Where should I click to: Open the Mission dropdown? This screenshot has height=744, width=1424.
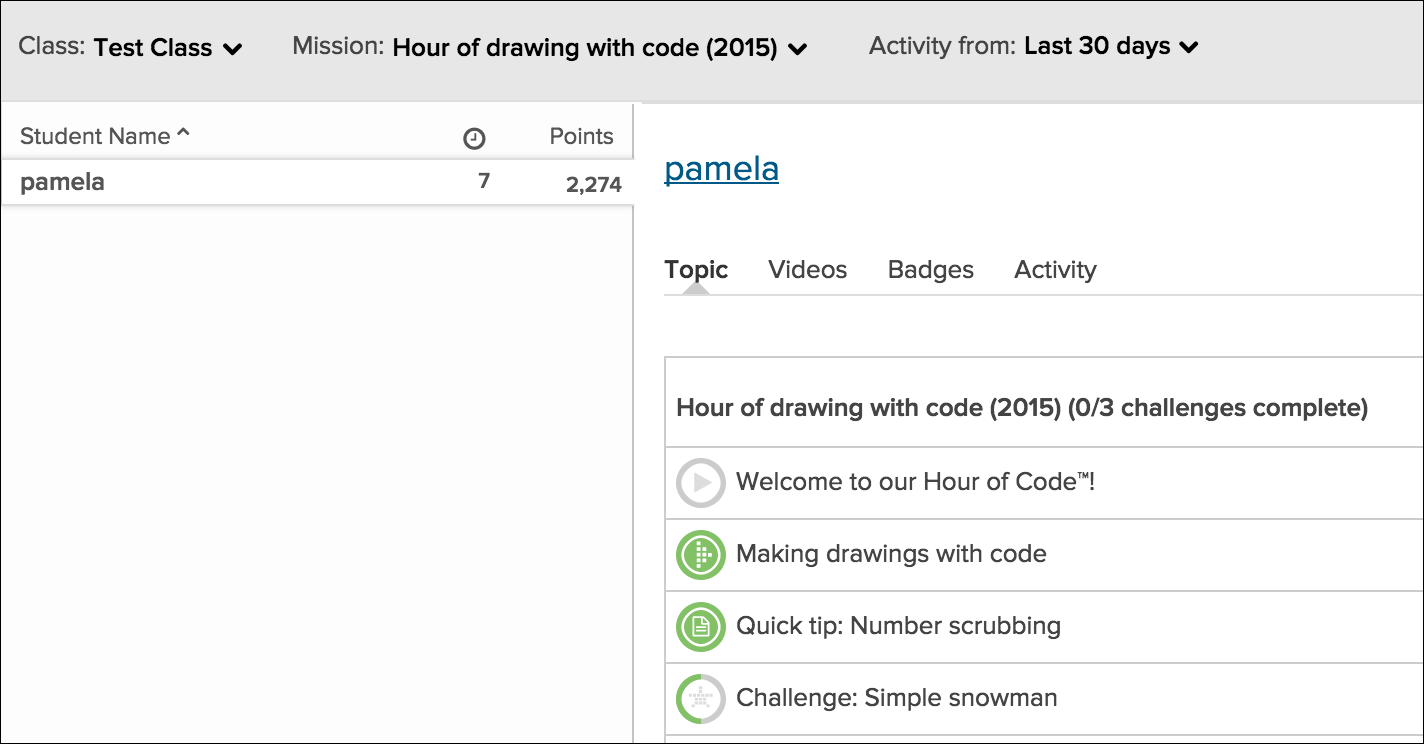(x=597, y=47)
